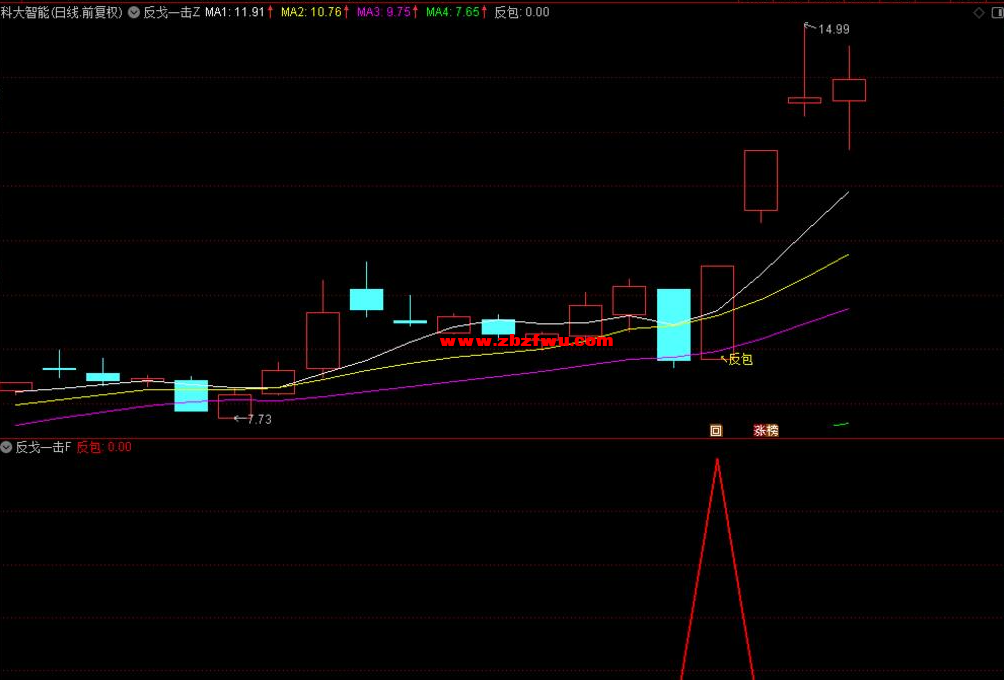This screenshot has height=680, width=1004.
Task: Click the www.zbzfwu.com watermark link
Action: click(x=525, y=341)
